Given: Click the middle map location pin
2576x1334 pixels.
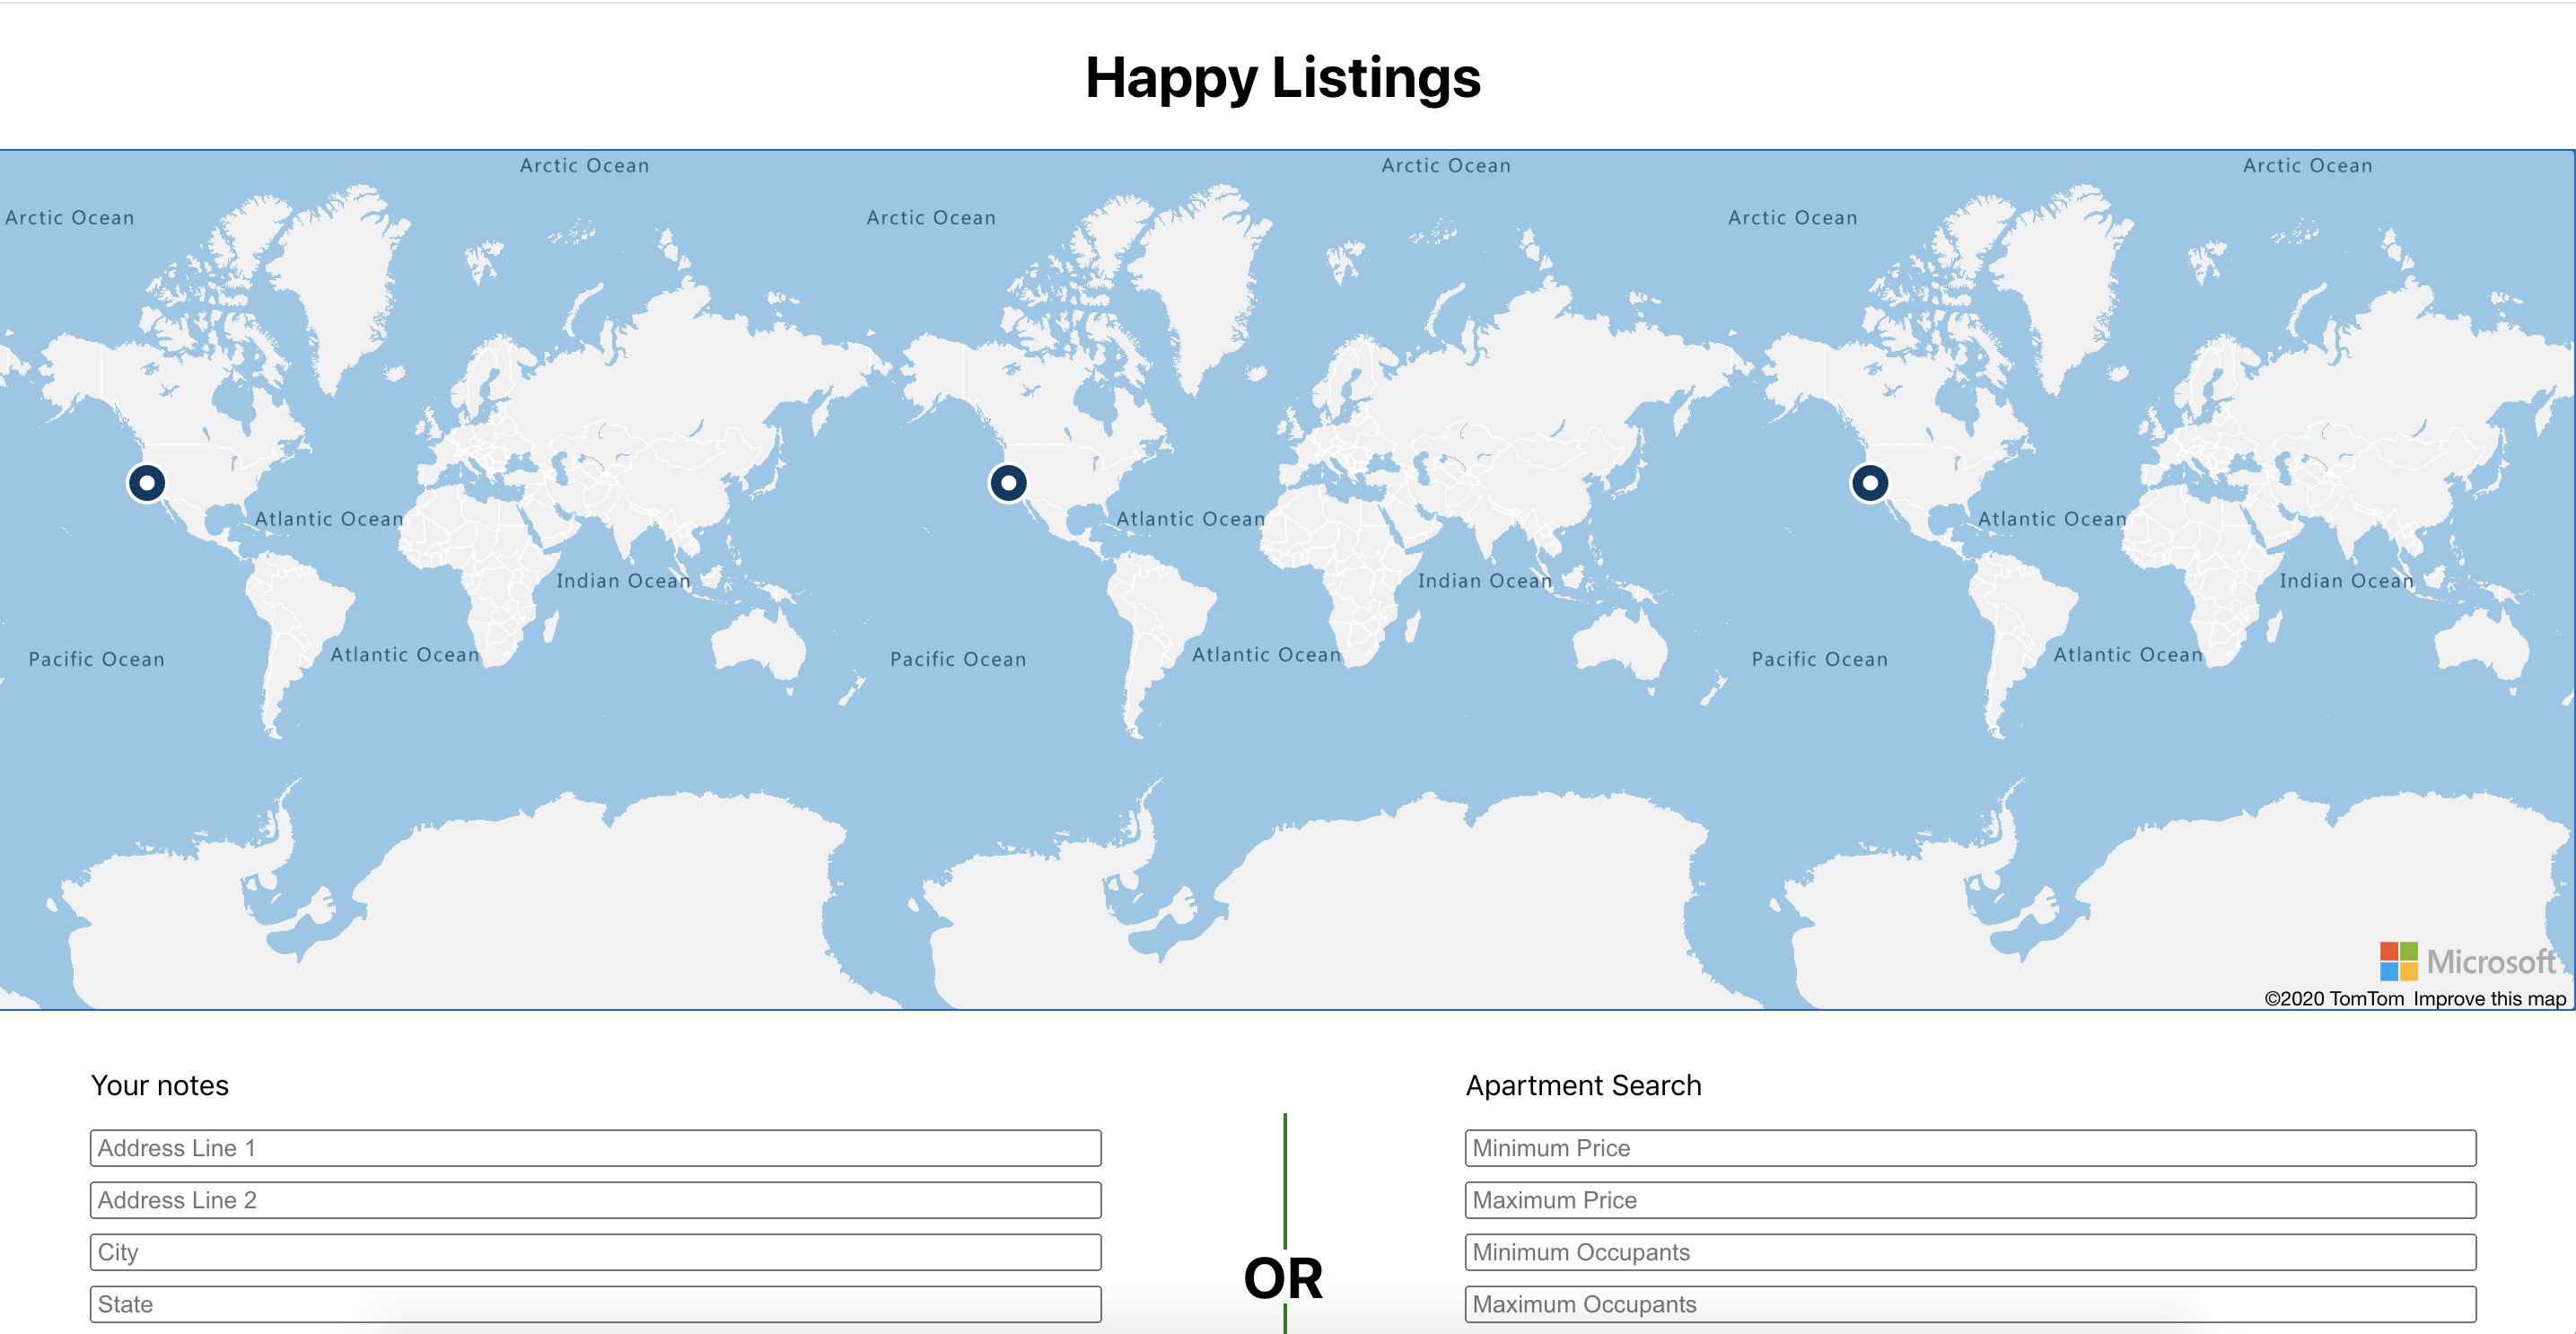Looking at the screenshot, I should click(x=1008, y=483).
